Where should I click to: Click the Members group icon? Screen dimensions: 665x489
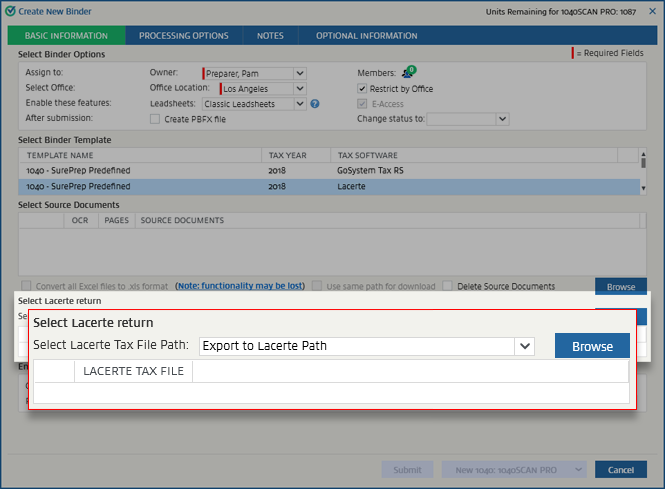(408, 73)
